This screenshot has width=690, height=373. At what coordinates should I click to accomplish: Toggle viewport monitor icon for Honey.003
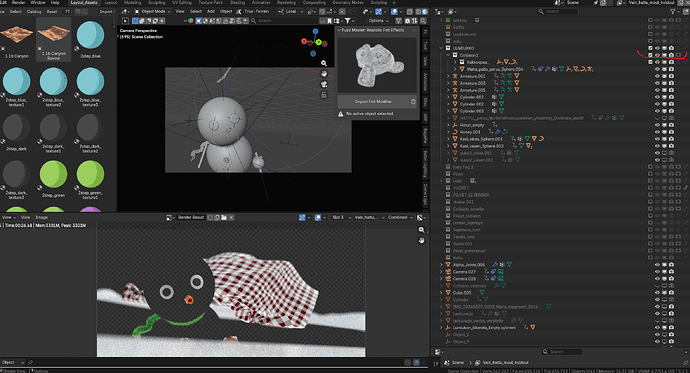click(664, 132)
